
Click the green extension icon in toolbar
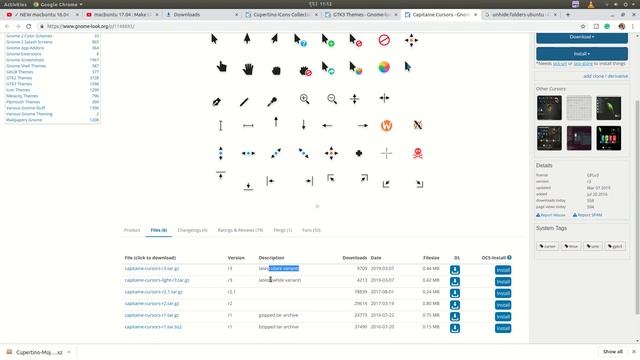[x=607, y=26]
